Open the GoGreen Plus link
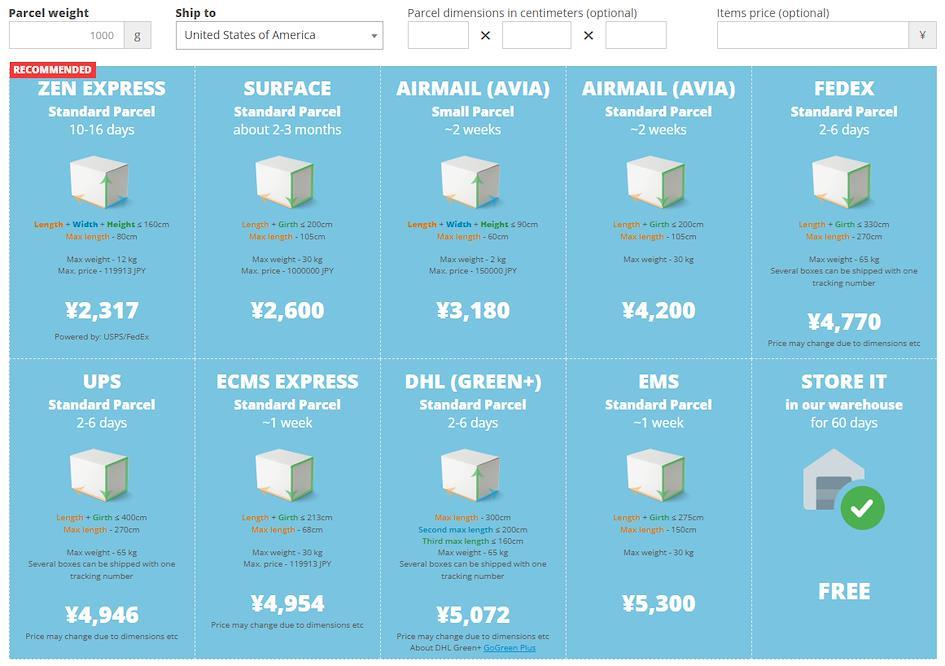This screenshot has height=666, width=945. pos(509,648)
